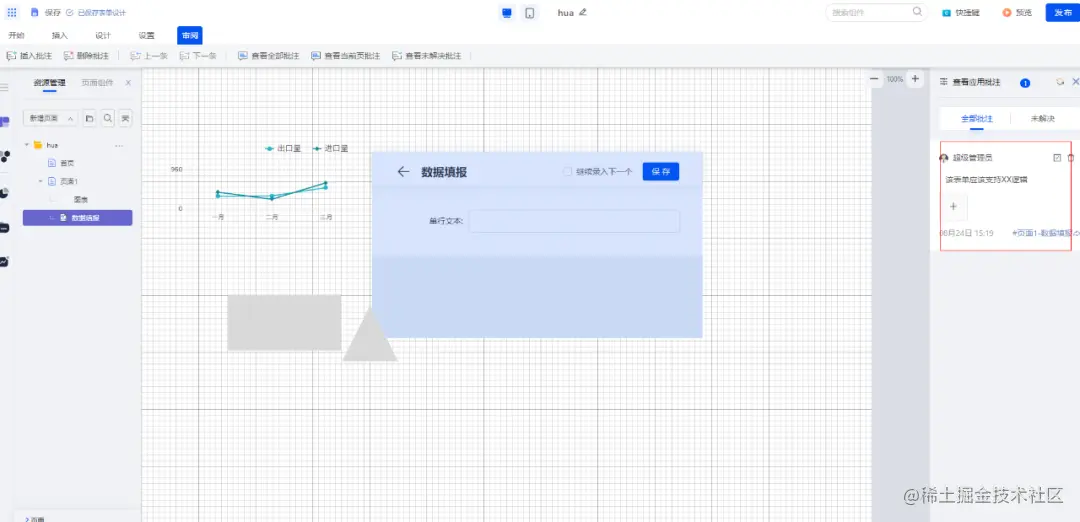The height and width of the screenshot is (522, 1080).
Task: Open the app grid launcher icon
Action: pos(12,12)
